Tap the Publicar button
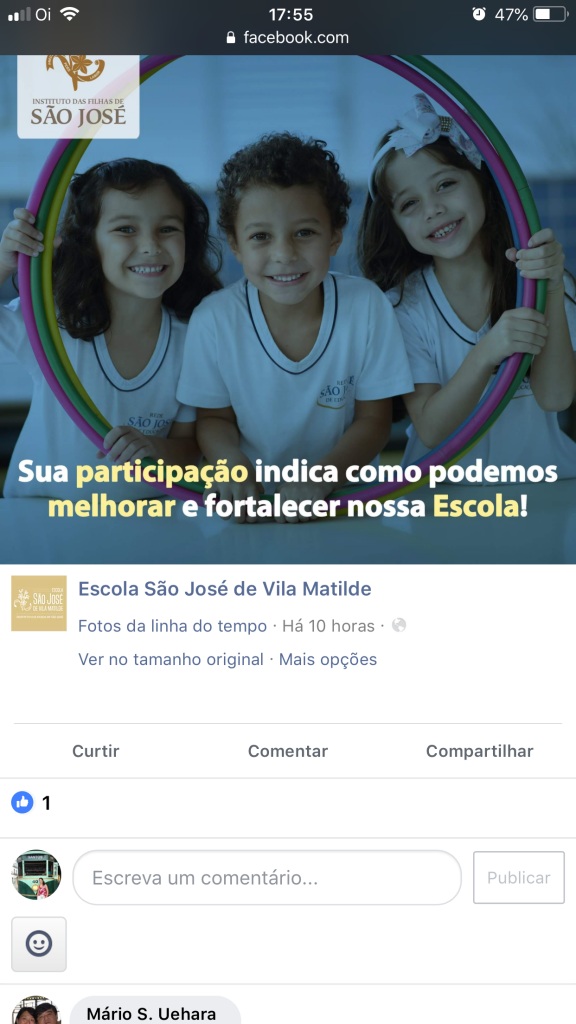Screen dimensions: 576x1024 [519, 878]
